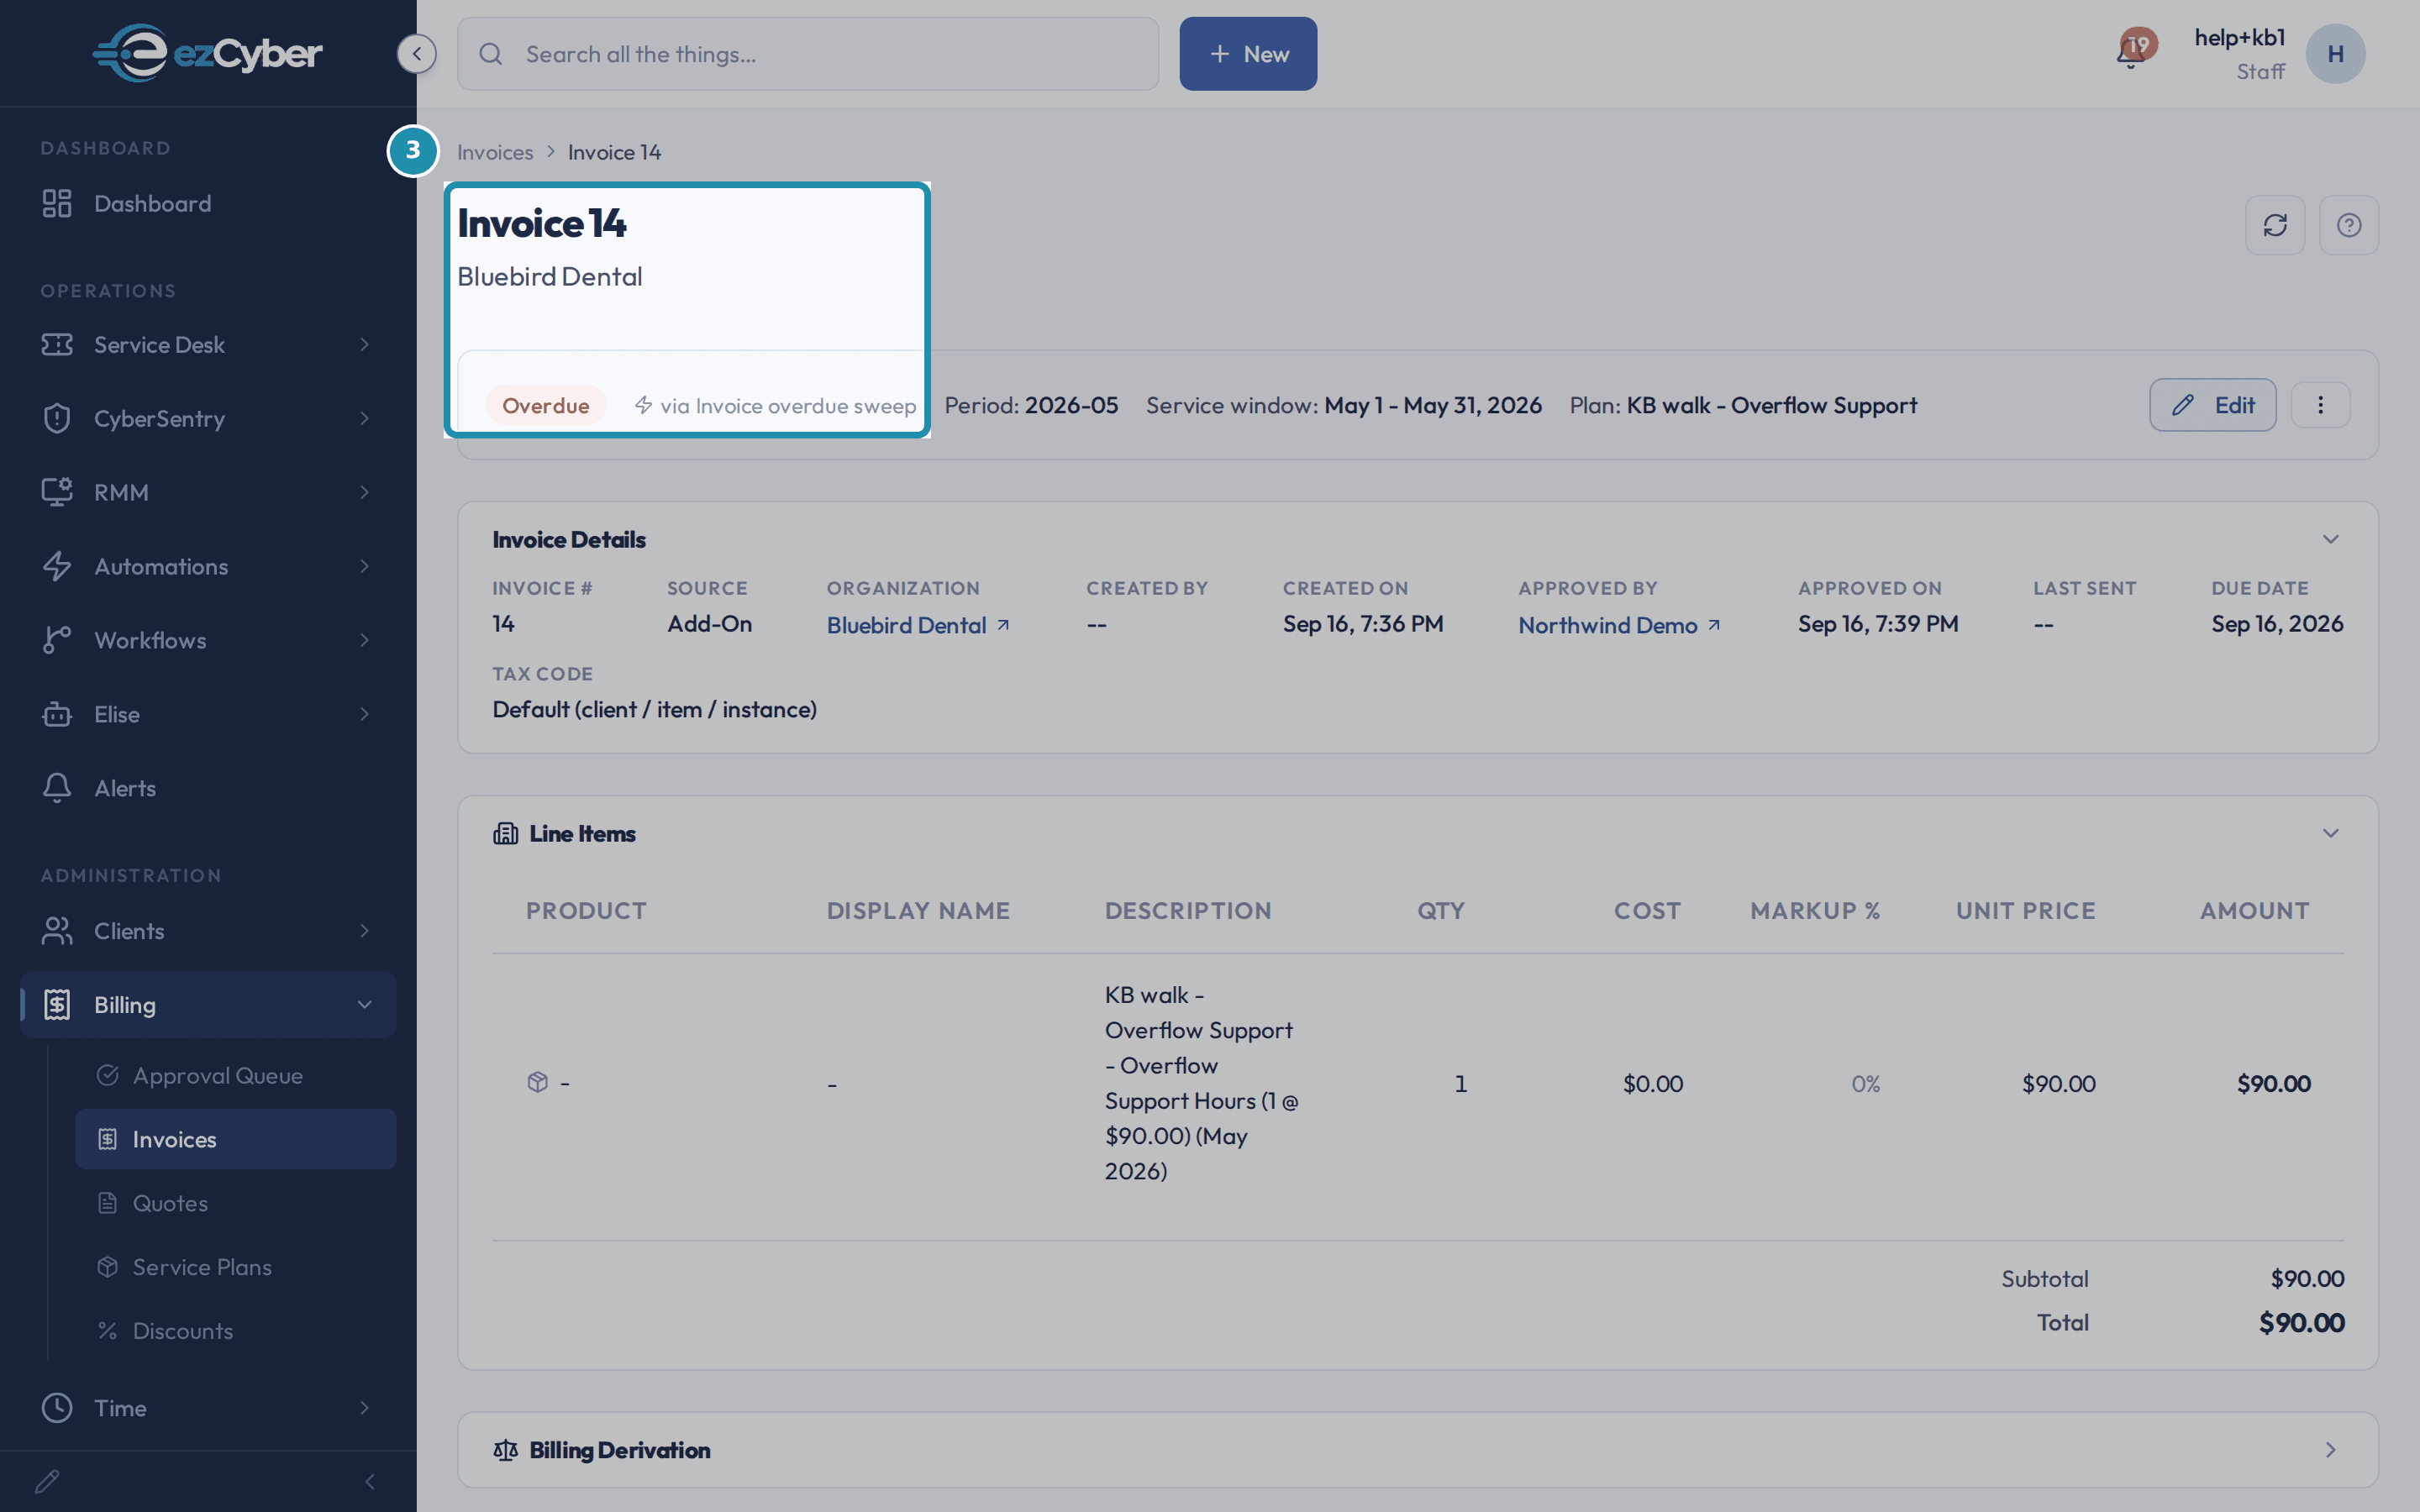Click the Elise robot icon
This screenshot has height=1512, width=2420.
(x=57, y=714)
